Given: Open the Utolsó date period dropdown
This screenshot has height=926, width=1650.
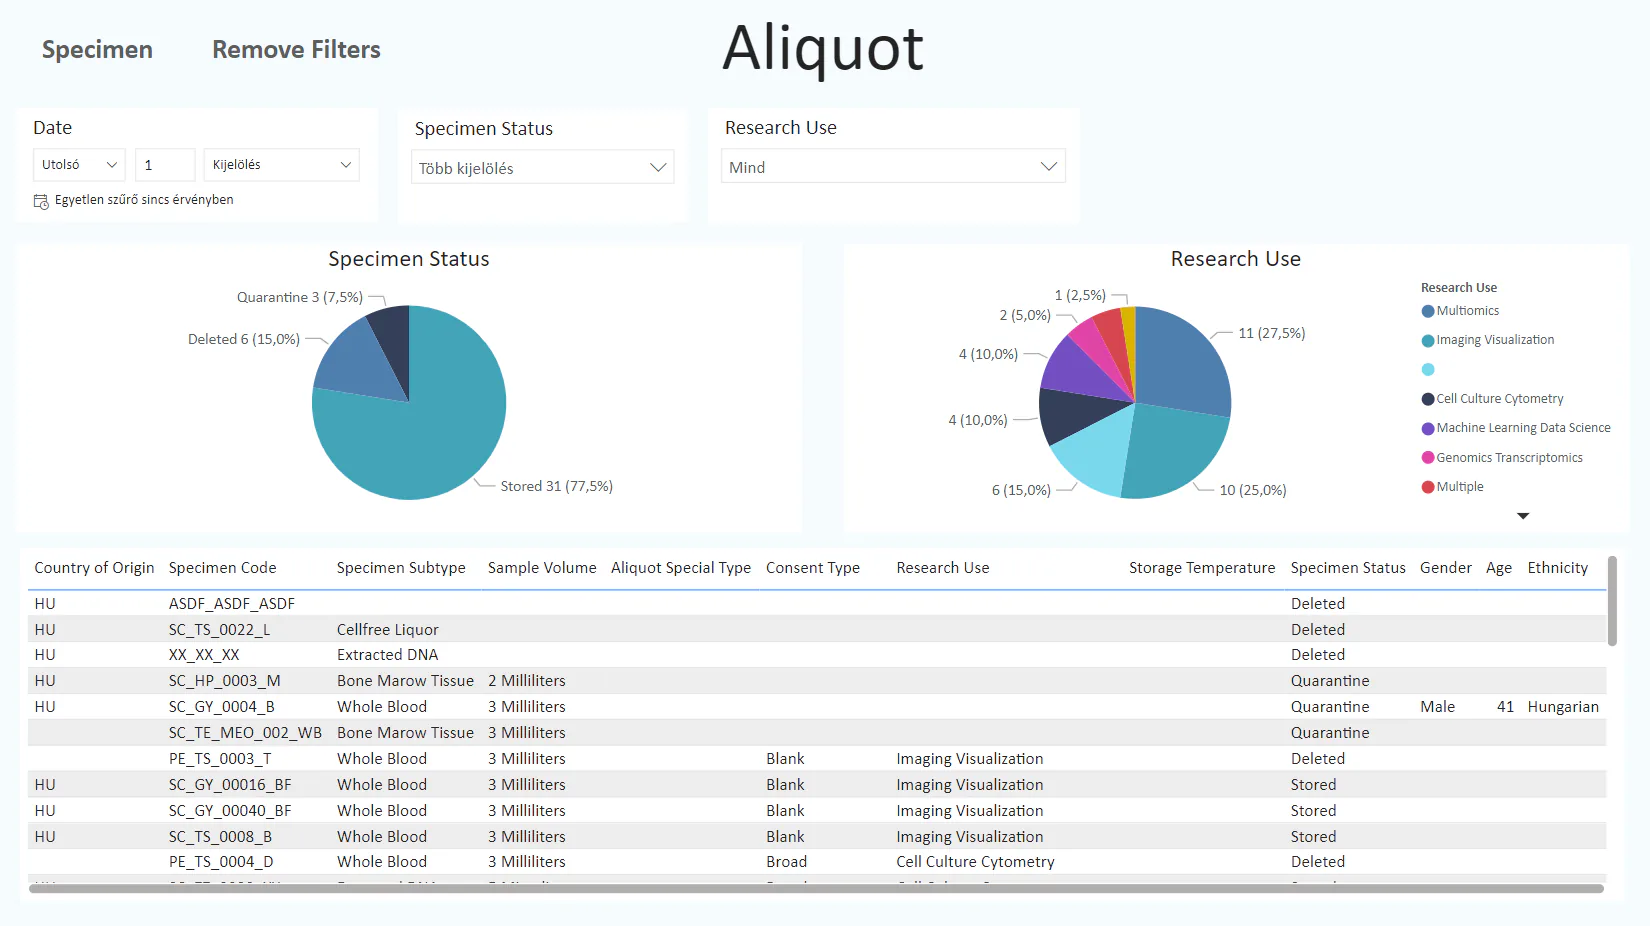Looking at the screenshot, I should coord(80,165).
